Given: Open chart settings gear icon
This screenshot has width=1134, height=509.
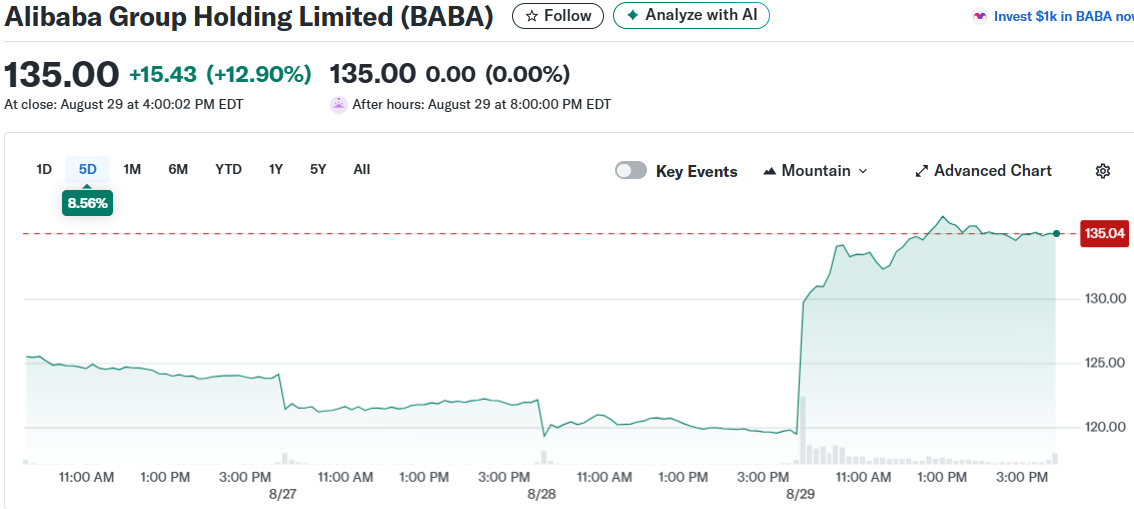Looking at the screenshot, I should click(1103, 171).
